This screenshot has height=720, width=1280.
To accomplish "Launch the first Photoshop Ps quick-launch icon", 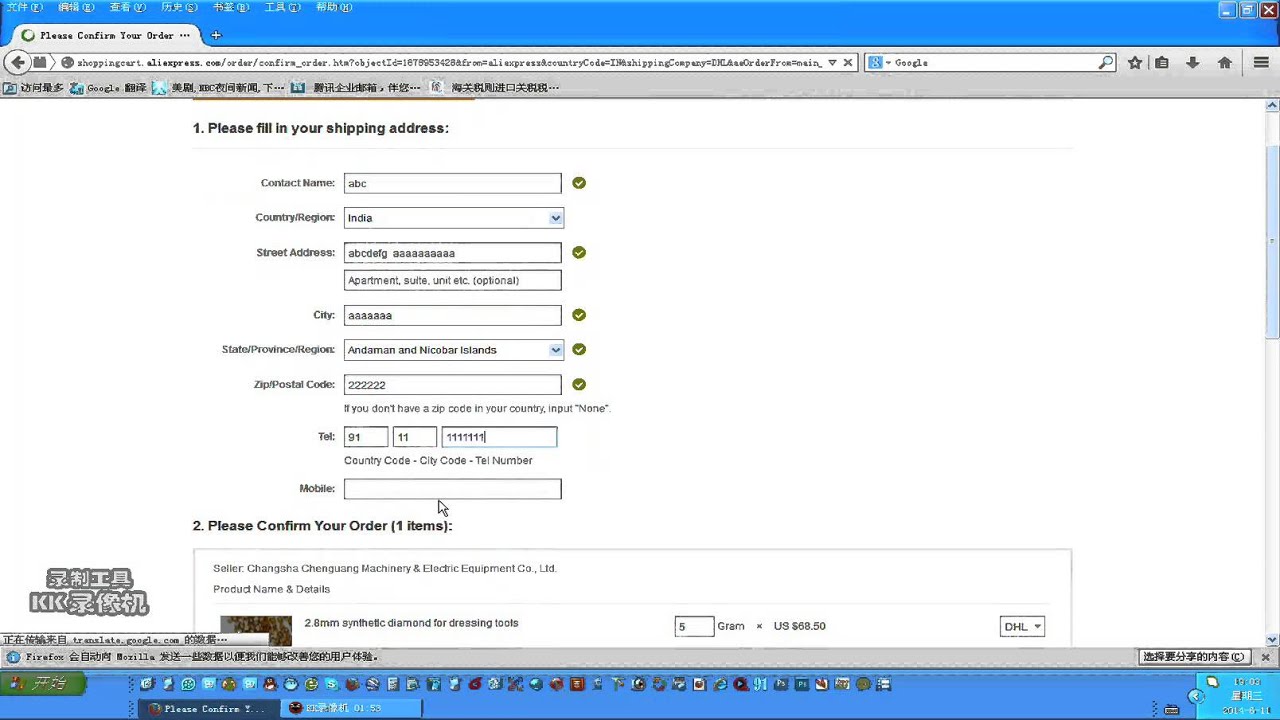I will [x=781, y=684].
